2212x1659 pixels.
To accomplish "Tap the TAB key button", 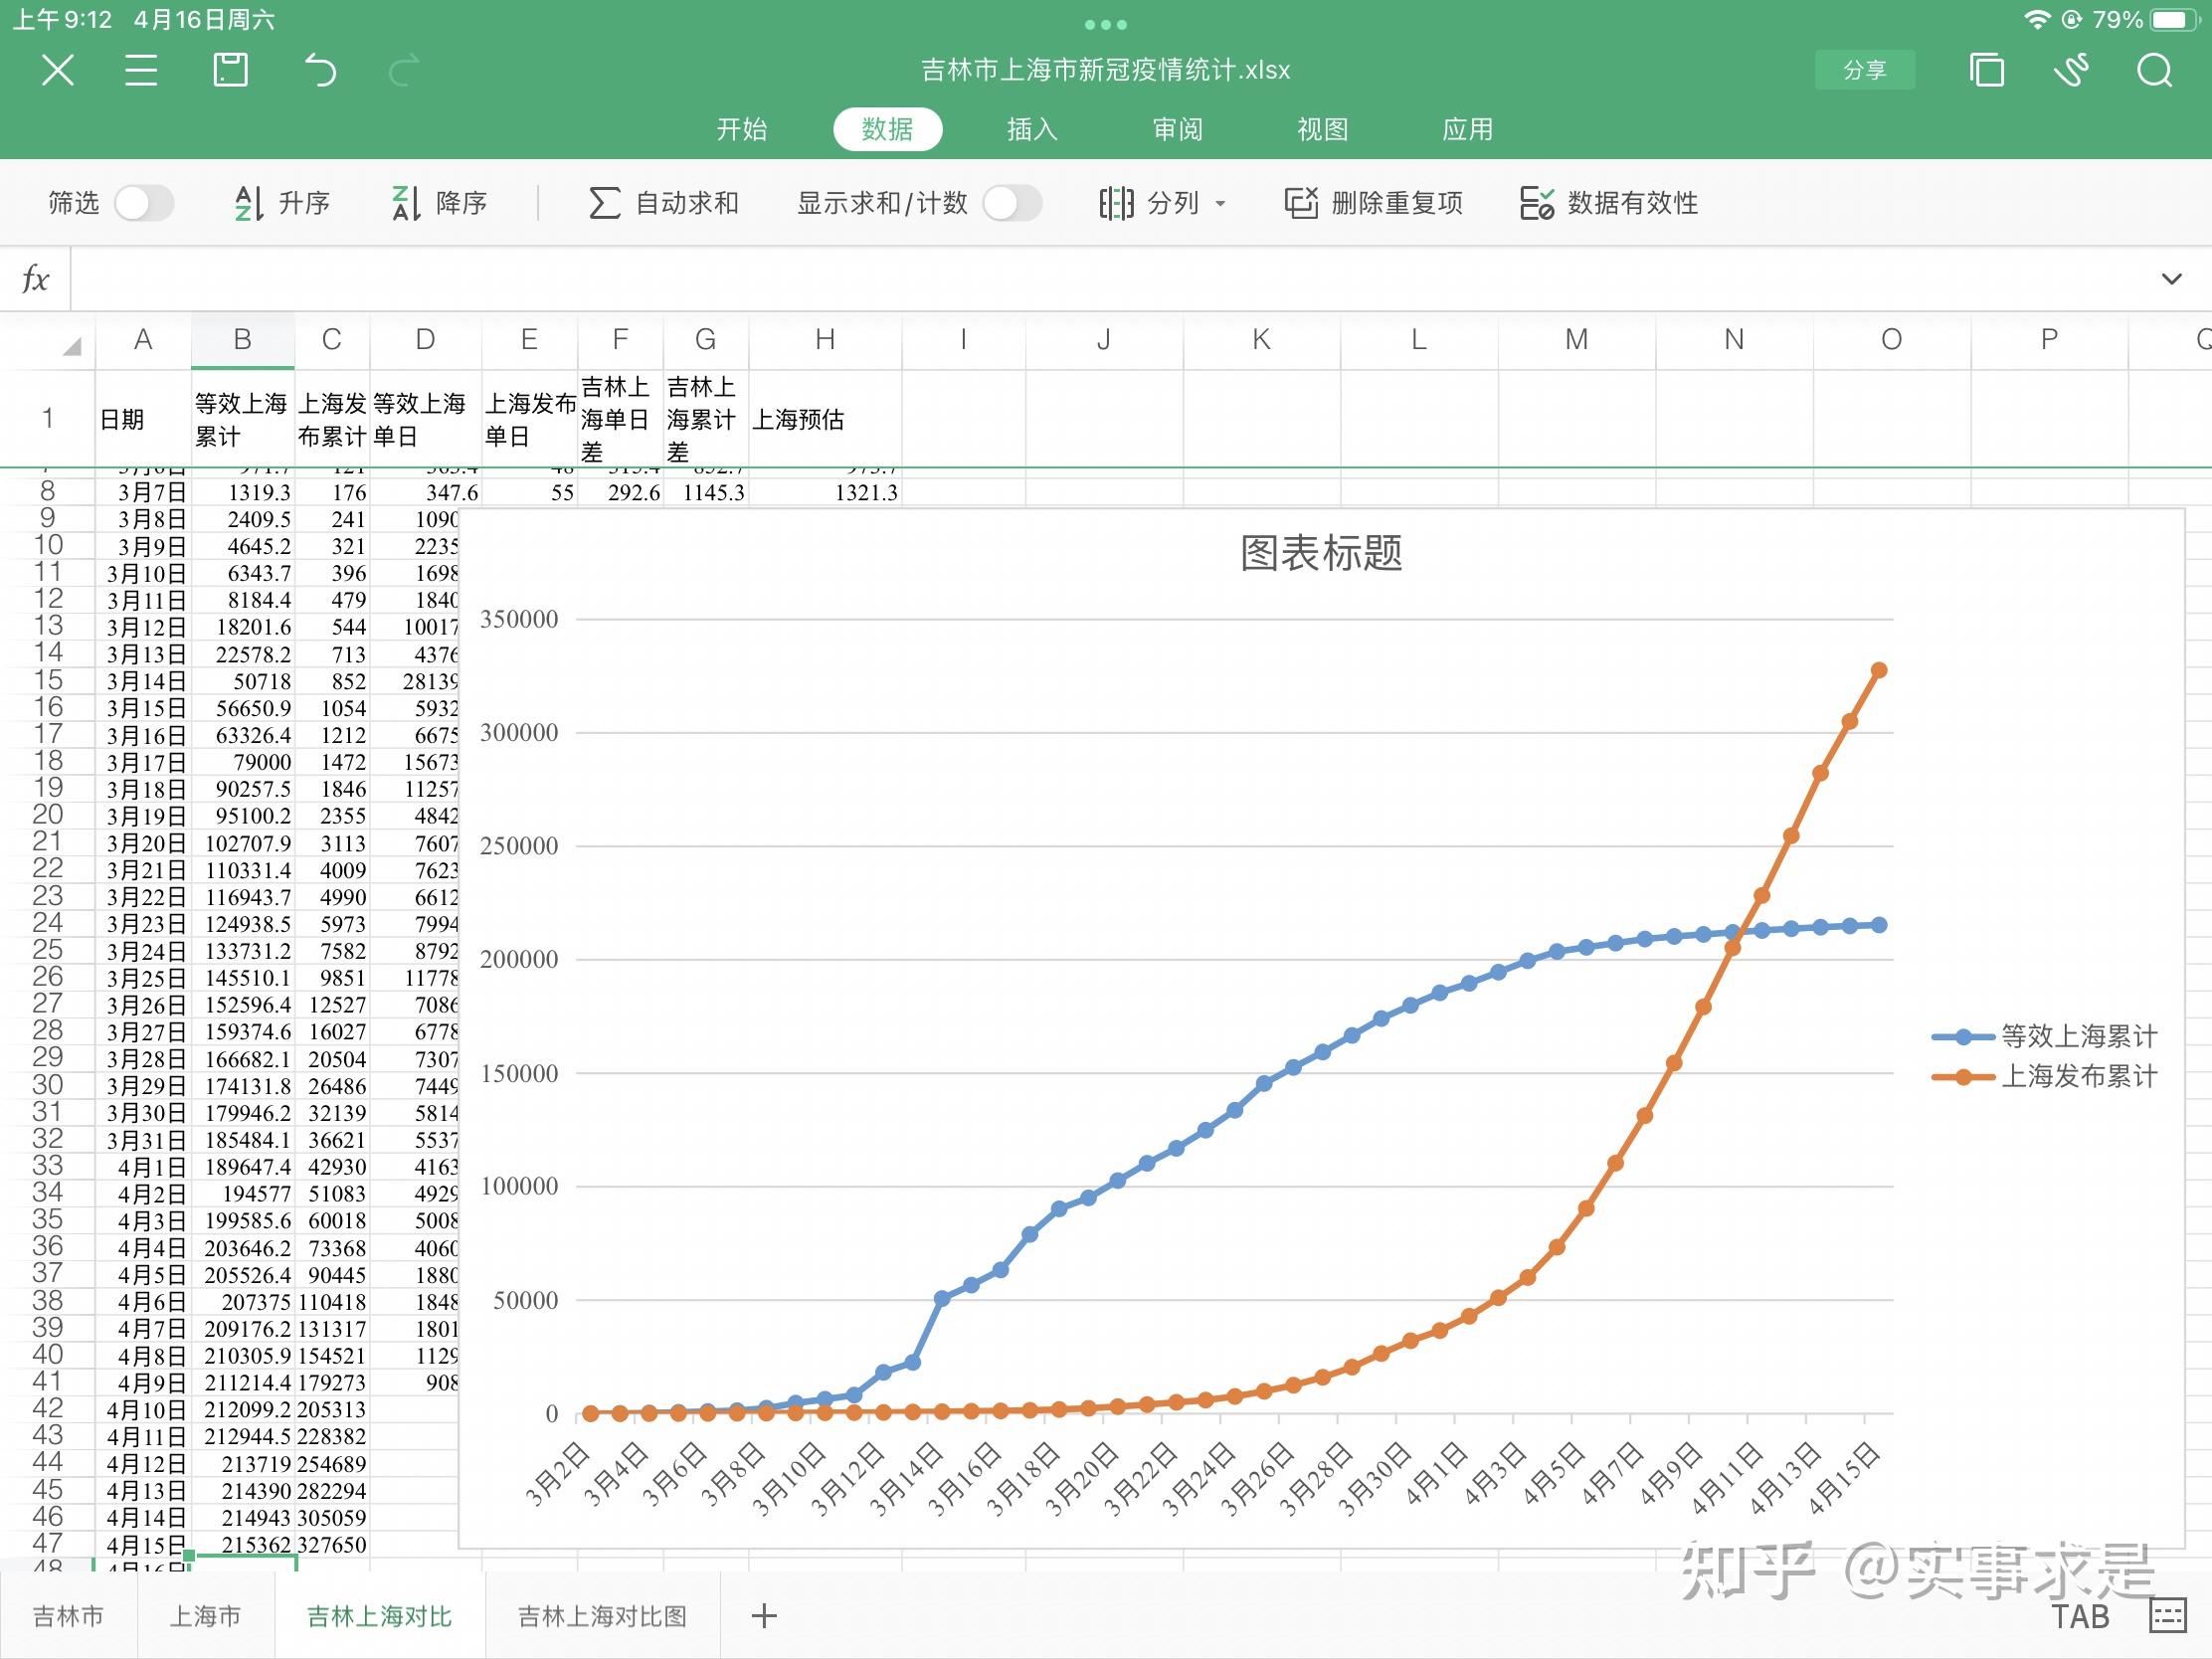I will pos(2080,1617).
